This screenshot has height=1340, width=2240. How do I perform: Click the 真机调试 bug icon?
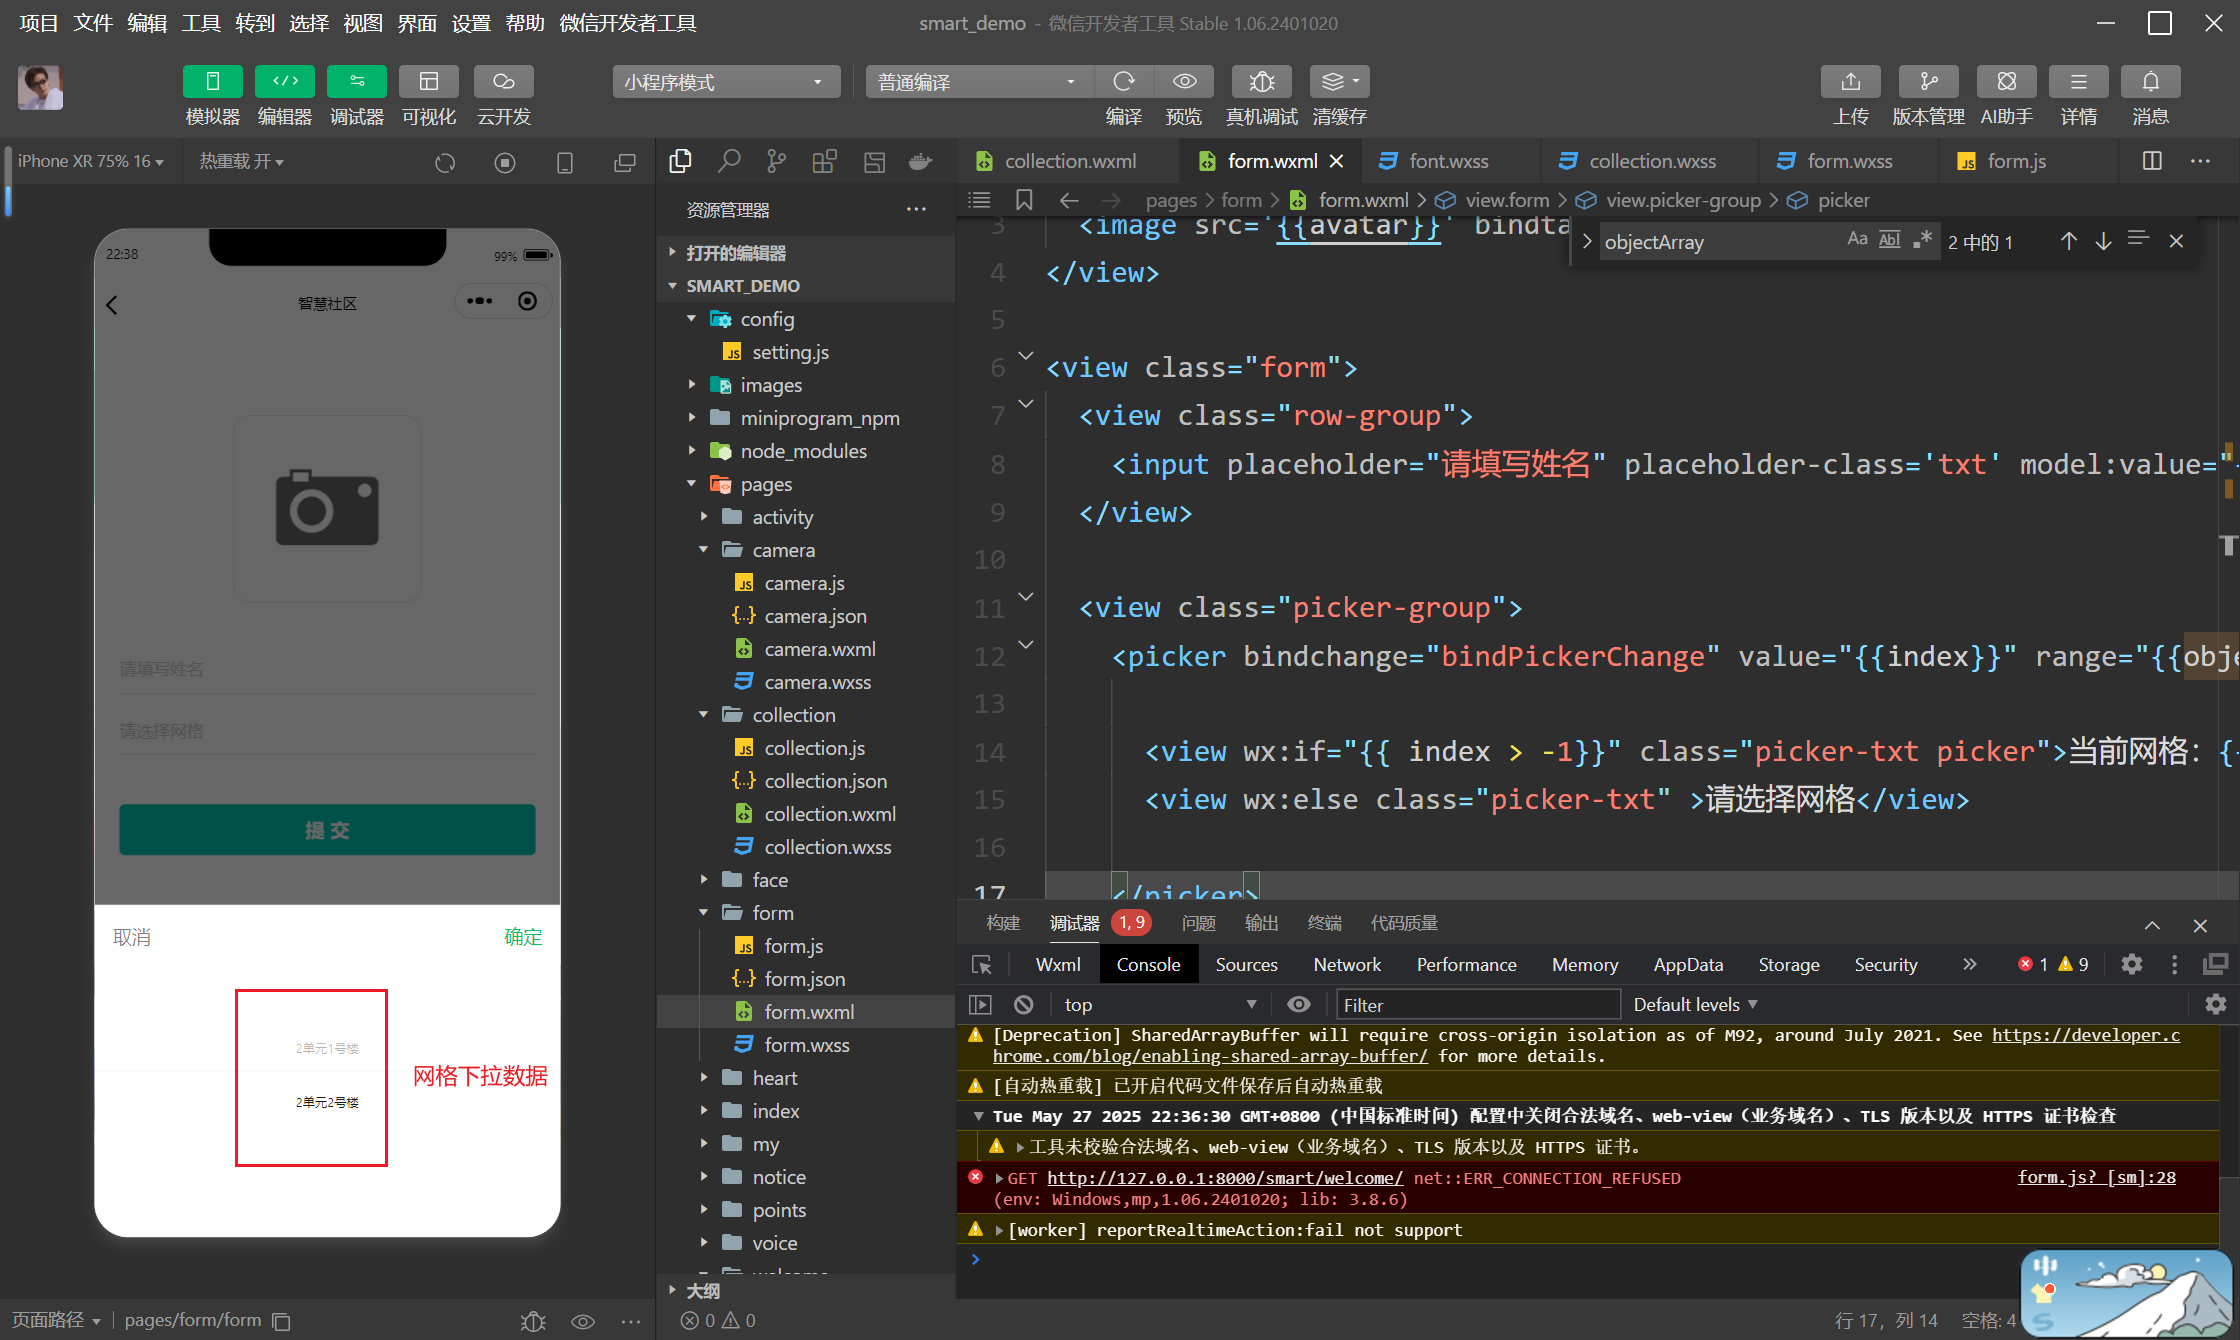click(1261, 81)
